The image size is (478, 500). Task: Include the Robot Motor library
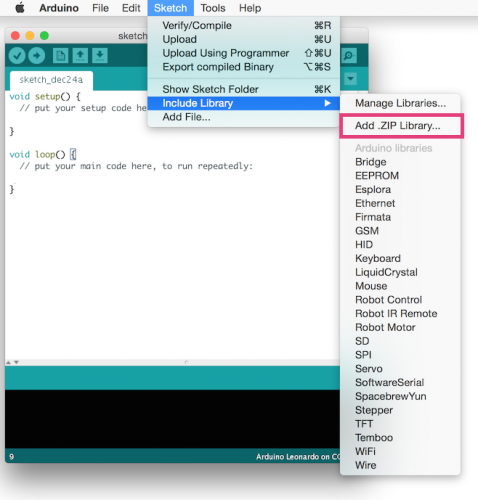point(400,327)
